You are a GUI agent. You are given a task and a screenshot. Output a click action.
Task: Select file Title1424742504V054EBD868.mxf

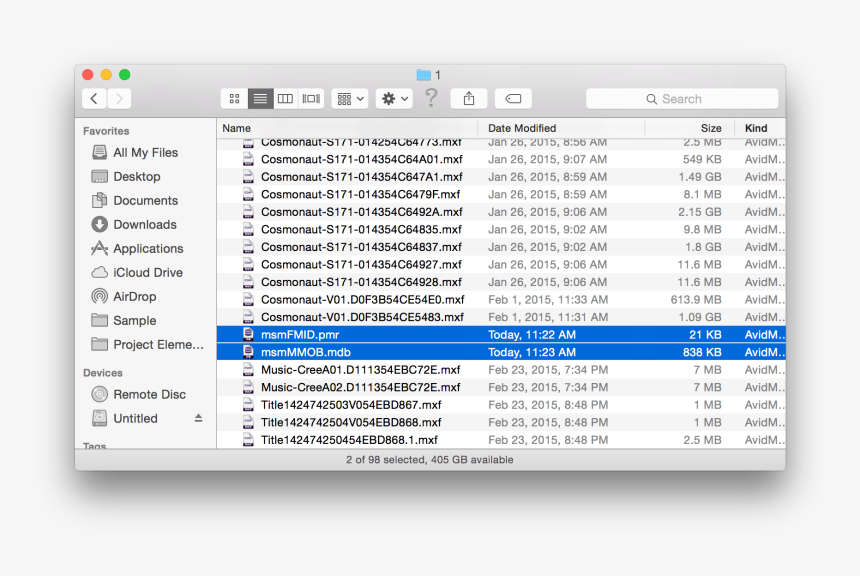pos(501,422)
